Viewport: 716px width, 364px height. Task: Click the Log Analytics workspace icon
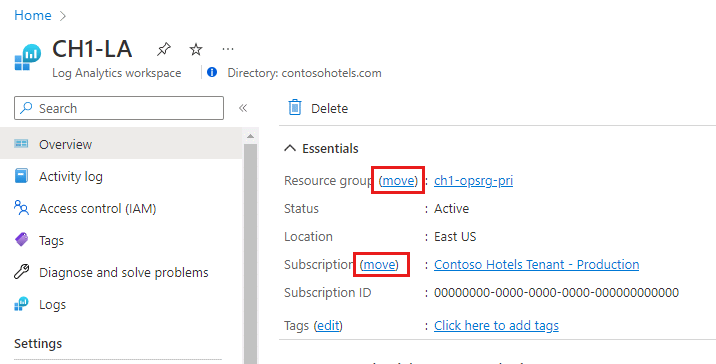pyautogui.click(x=27, y=58)
